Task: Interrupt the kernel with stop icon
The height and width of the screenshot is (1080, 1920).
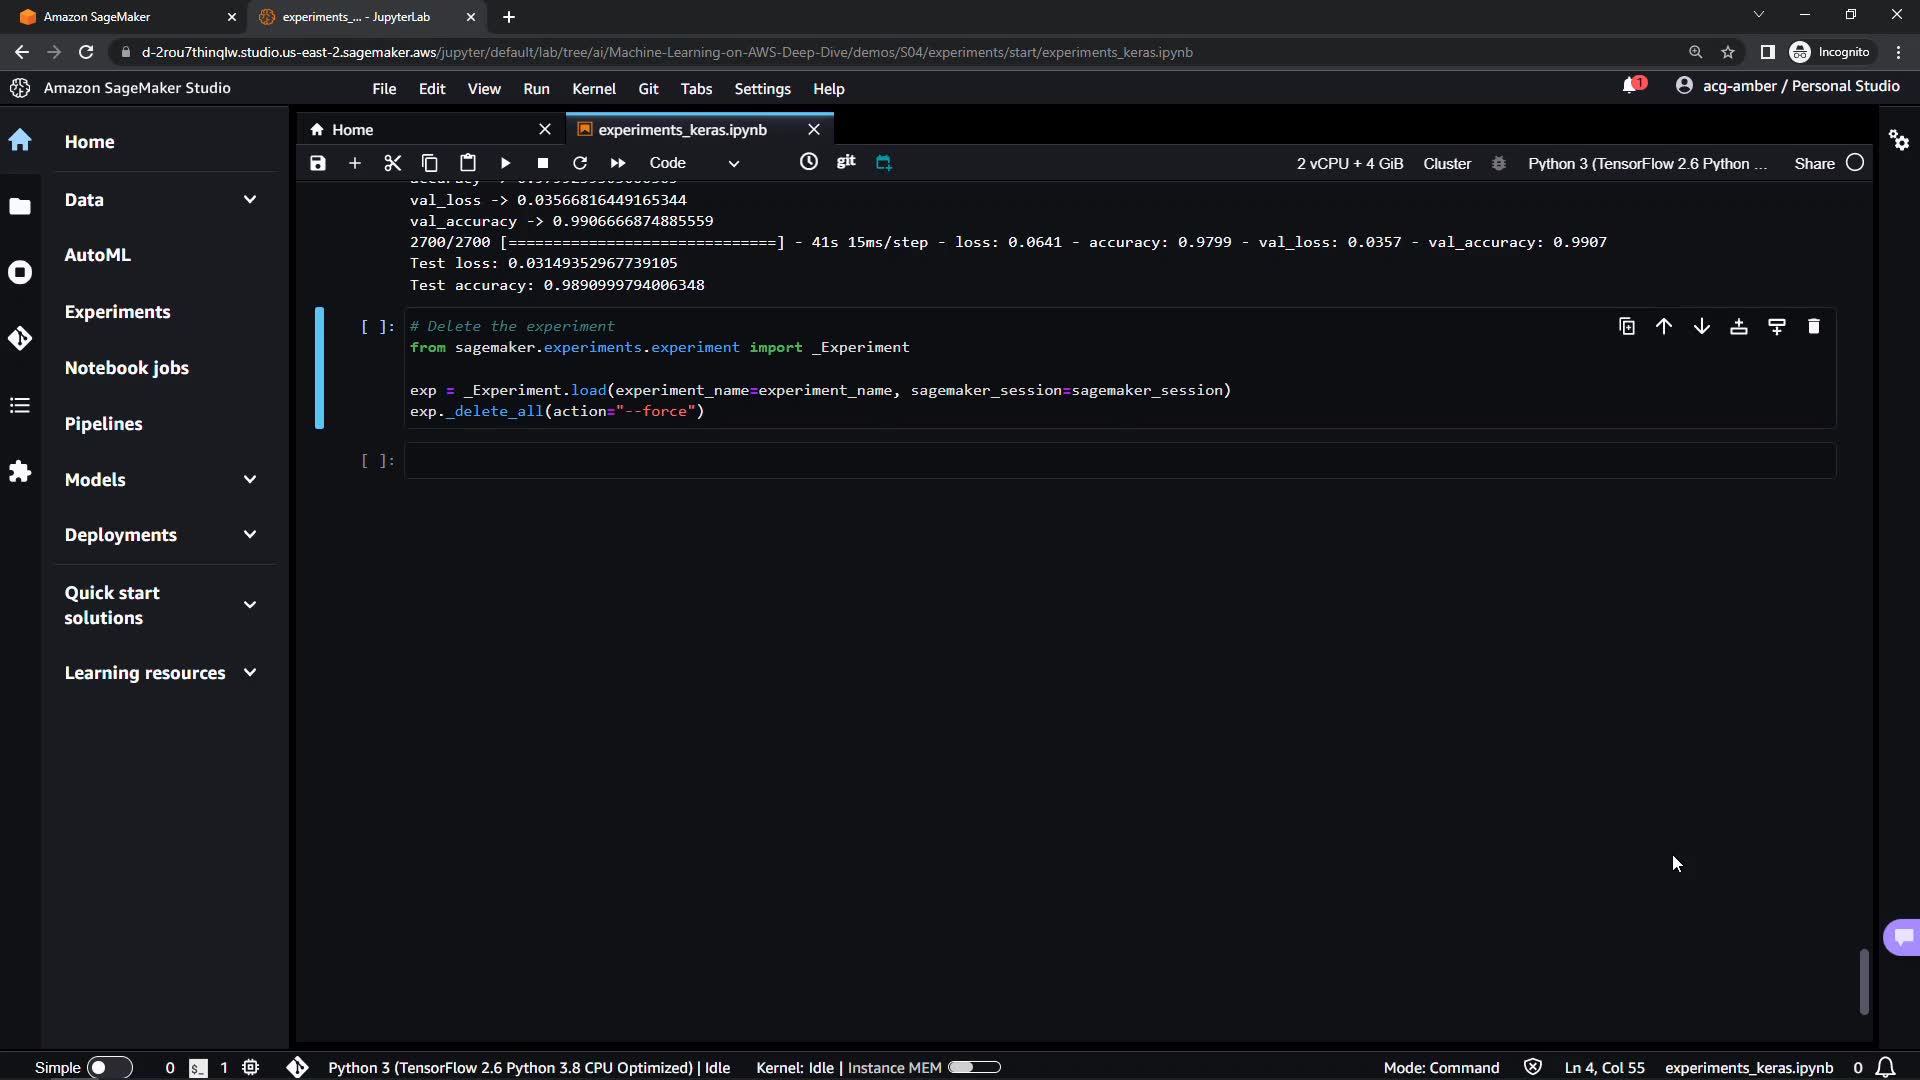Action: [543, 163]
